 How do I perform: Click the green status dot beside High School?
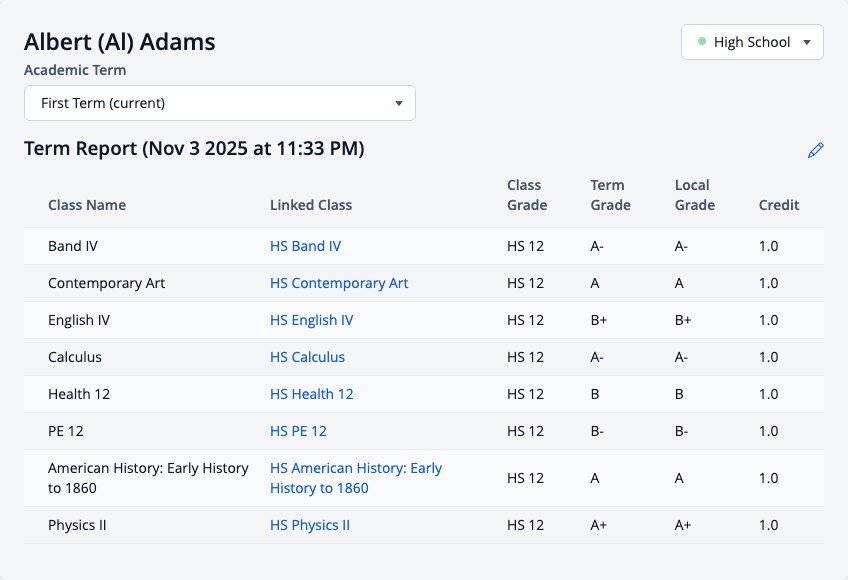pos(702,41)
